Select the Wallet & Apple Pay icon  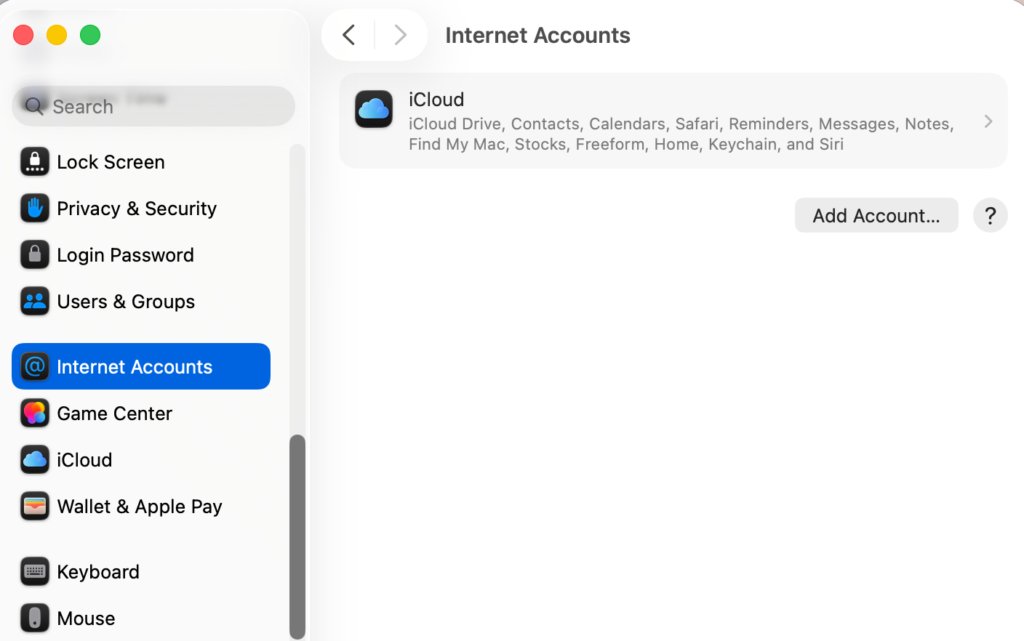click(x=34, y=506)
